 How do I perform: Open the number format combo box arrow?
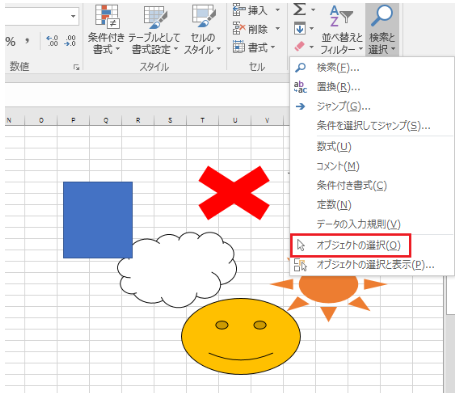click(73, 16)
